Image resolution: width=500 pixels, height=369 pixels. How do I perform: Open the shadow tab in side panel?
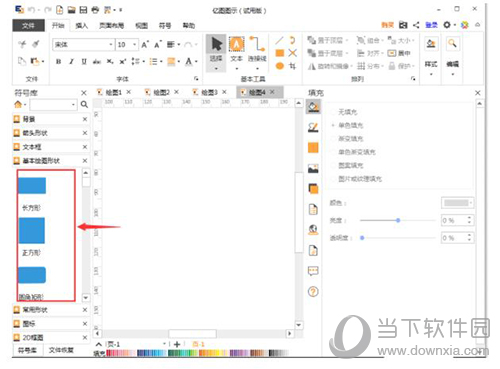click(x=313, y=189)
